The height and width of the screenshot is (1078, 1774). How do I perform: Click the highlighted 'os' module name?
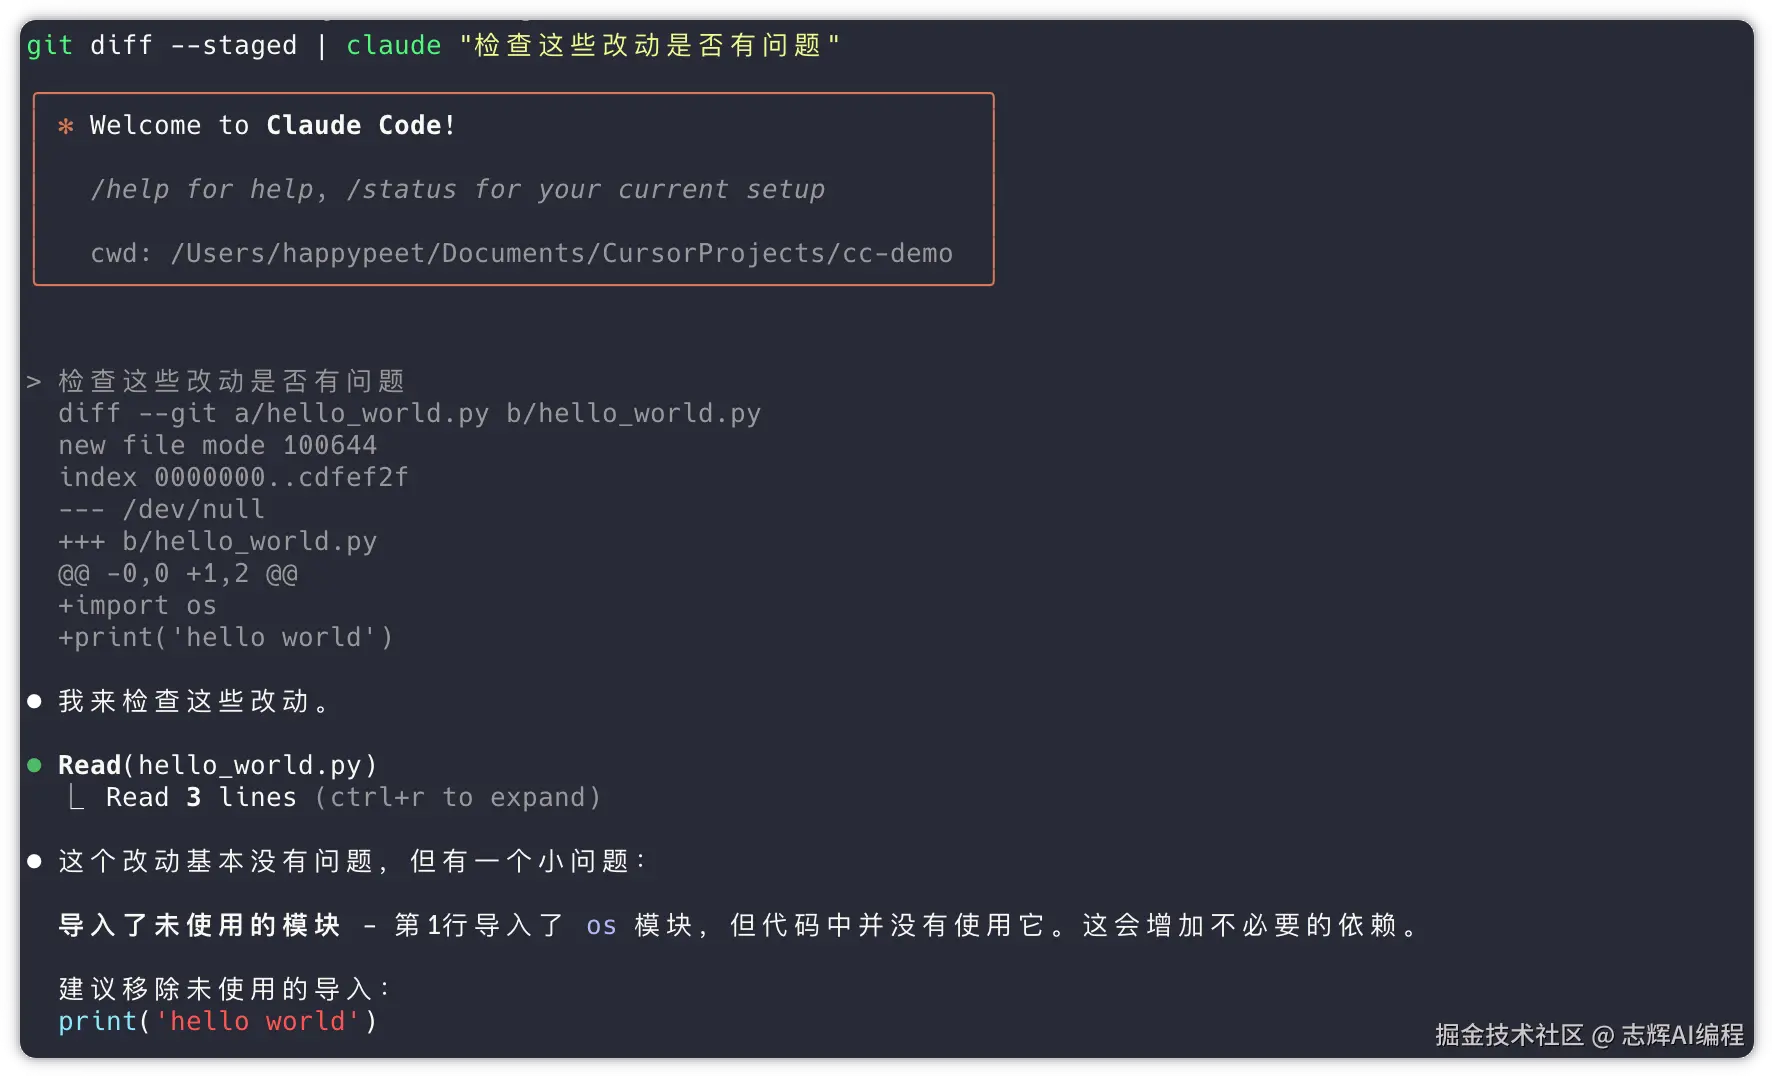[601, 926]
